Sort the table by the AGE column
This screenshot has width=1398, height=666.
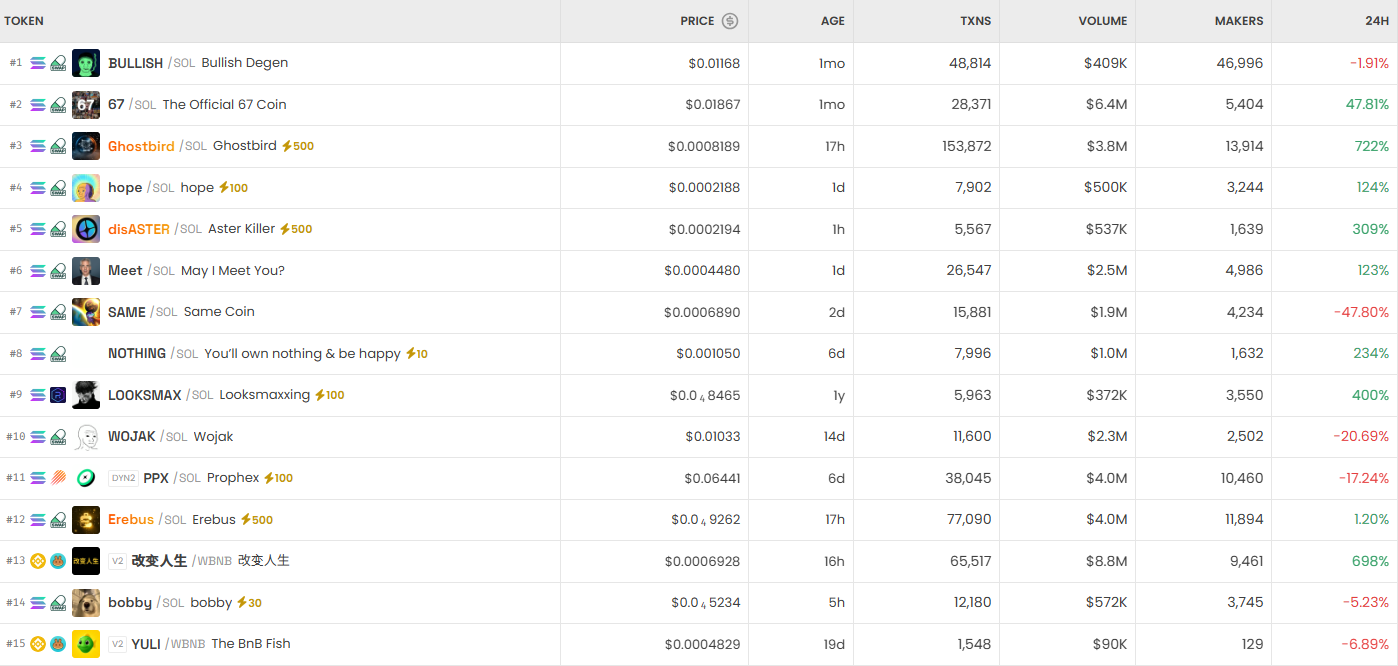coord(832,21)
